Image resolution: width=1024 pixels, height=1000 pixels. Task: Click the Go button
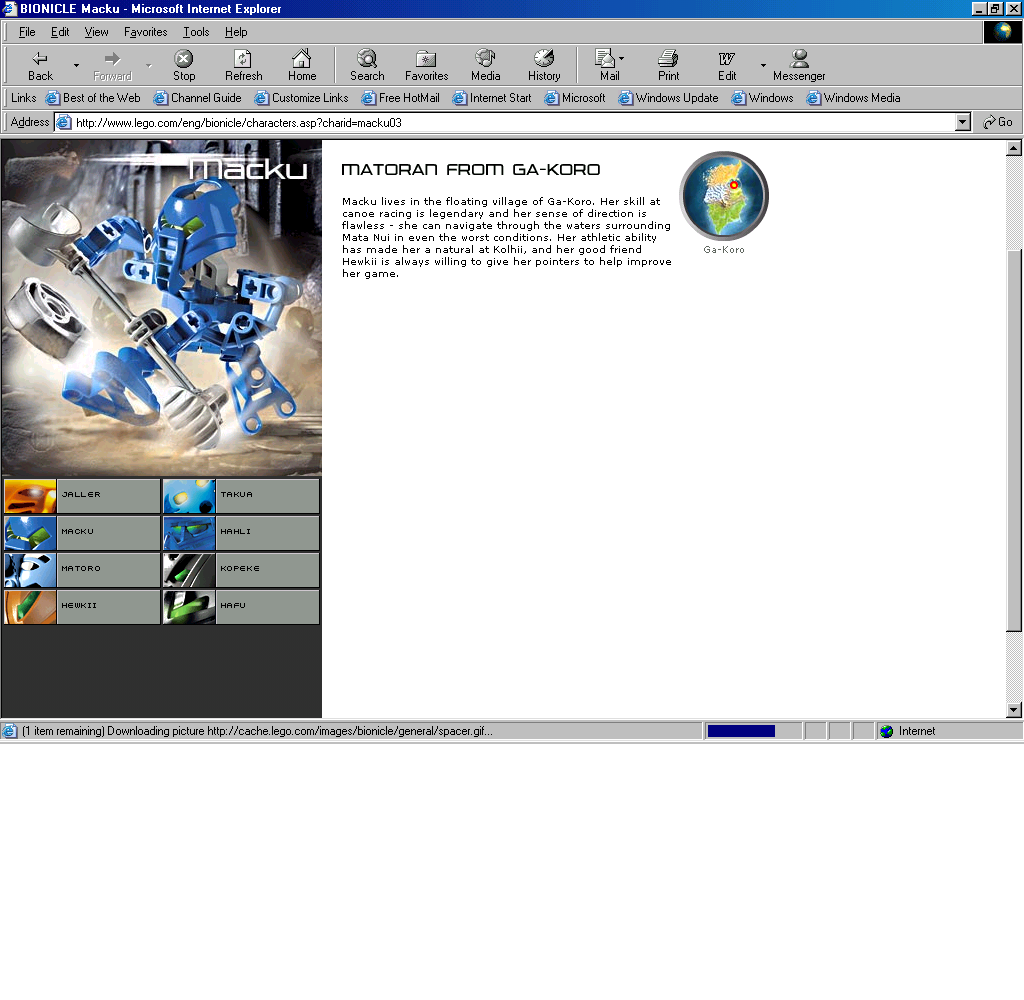[x=998, y=122]
